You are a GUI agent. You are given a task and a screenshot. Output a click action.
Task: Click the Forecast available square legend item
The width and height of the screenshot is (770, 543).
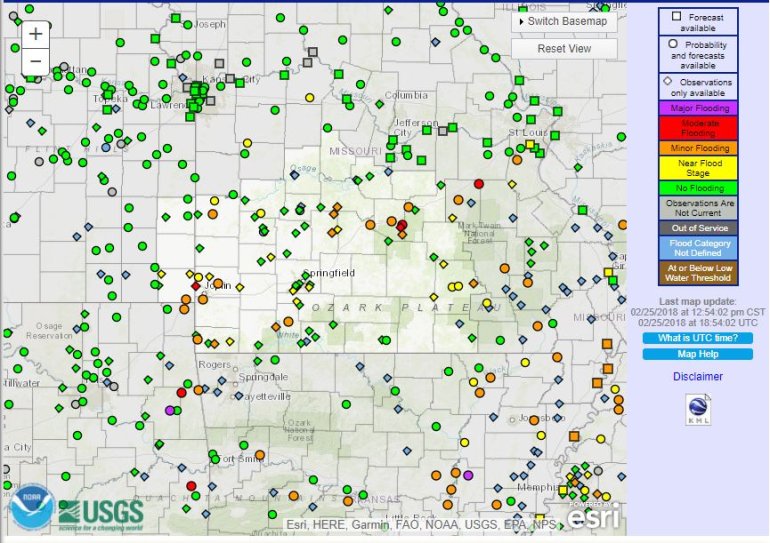(x=698, y=22)
